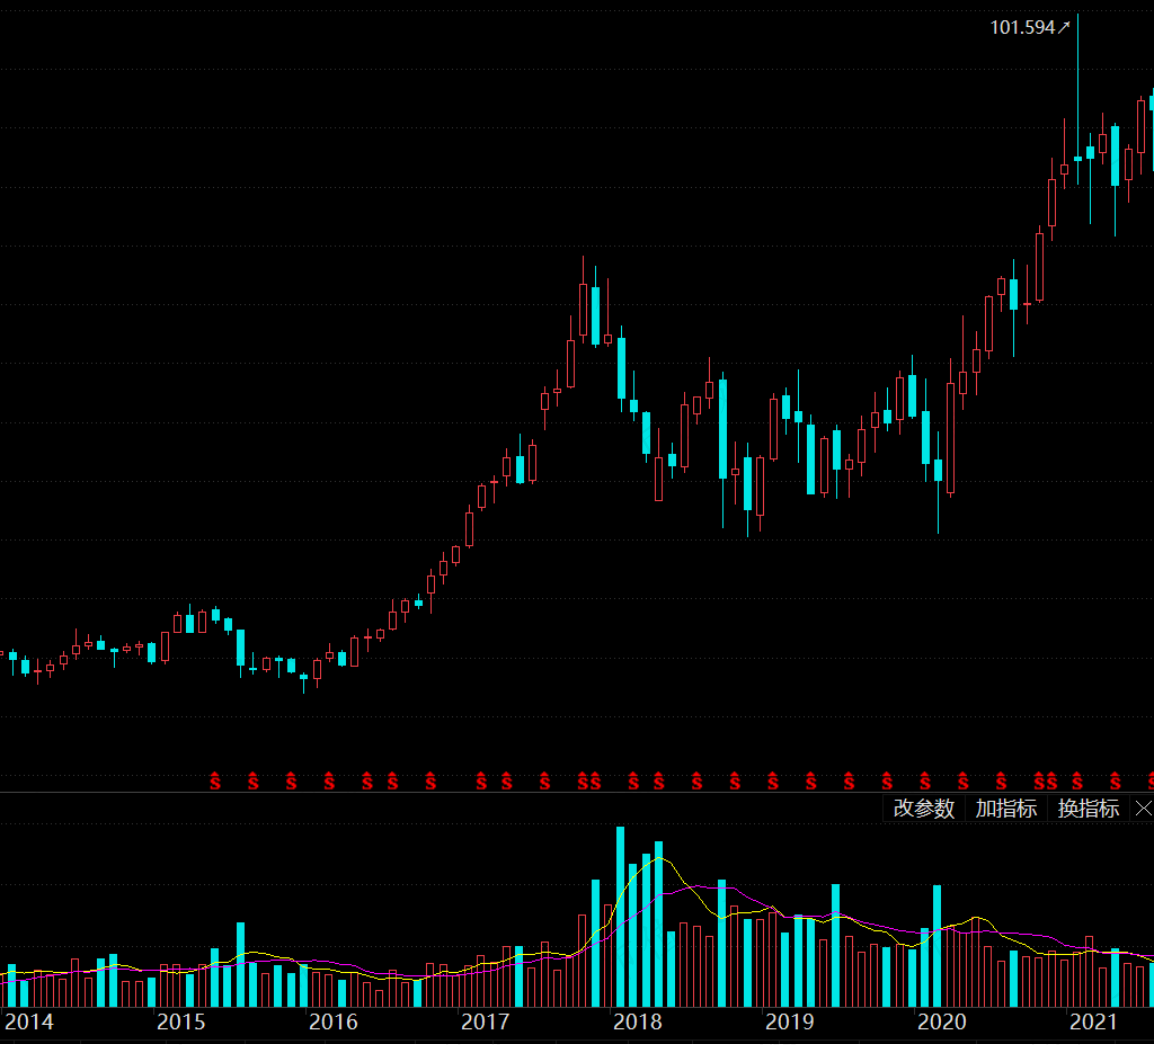Open the 加指标 add-indicator option
The width and height of the screenshot is (1154, 1045).
[1006, 808]
